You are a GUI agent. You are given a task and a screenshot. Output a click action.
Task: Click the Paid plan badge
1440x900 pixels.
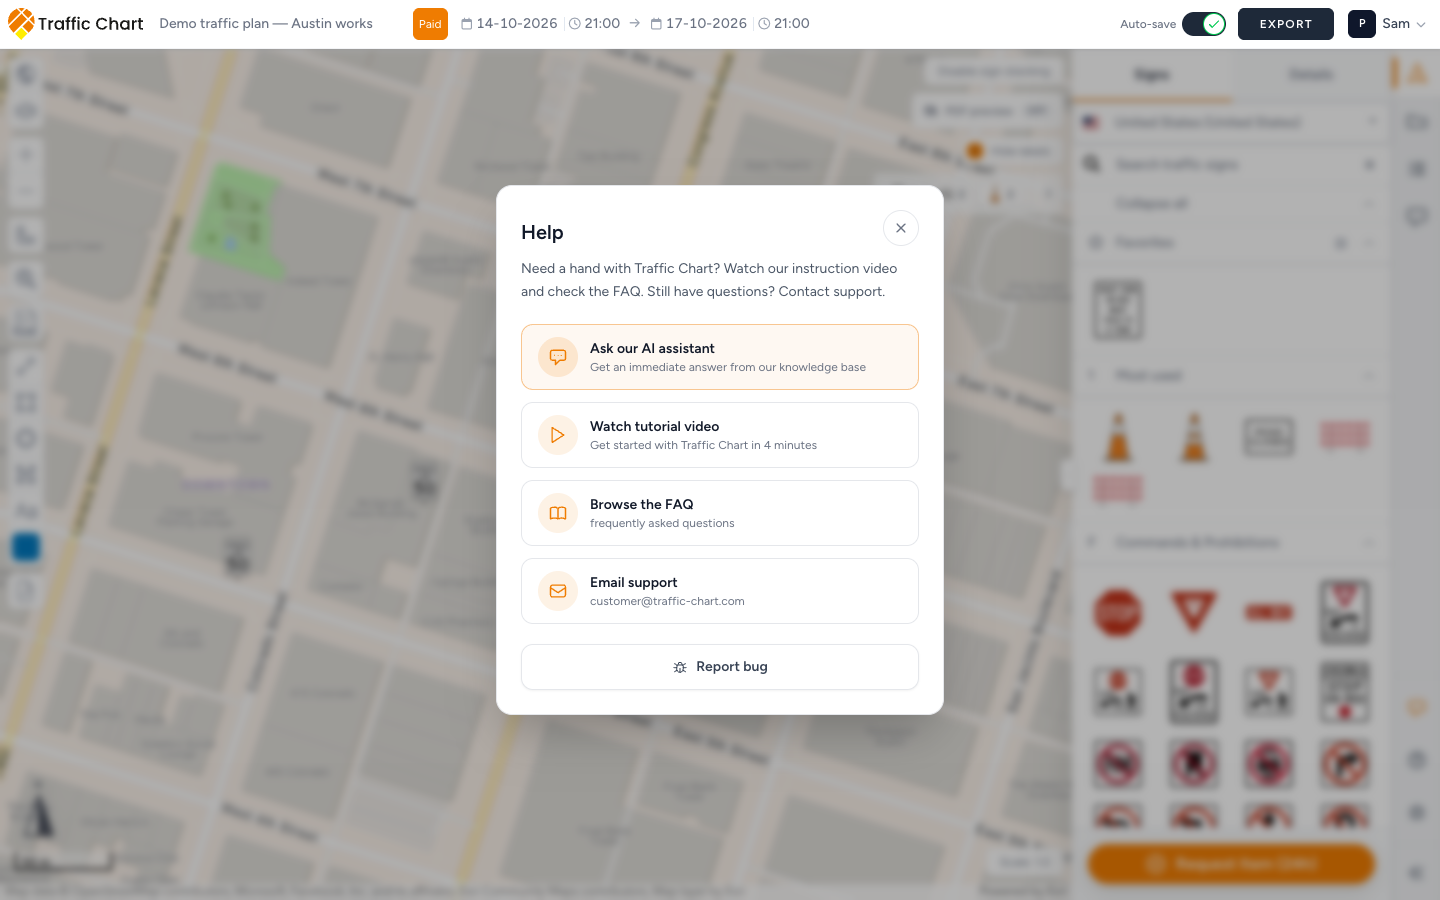(x=430, y=24)
